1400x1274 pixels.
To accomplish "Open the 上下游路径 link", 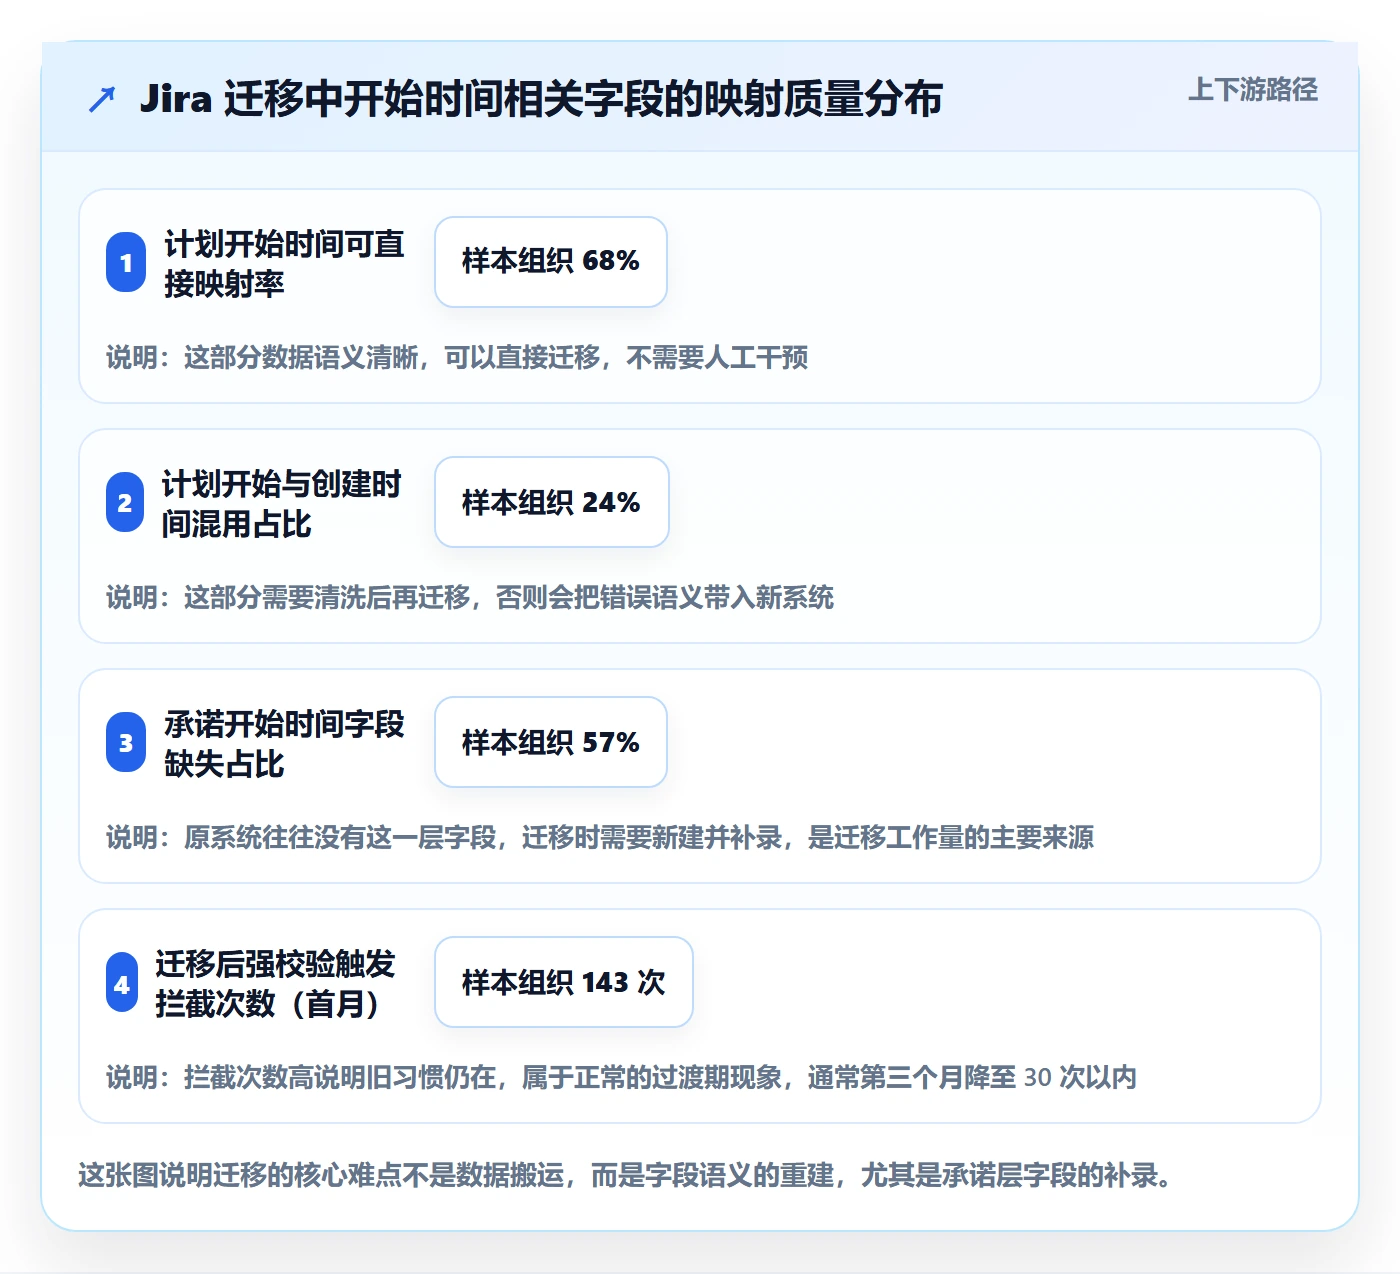I will click(1253, 90).
